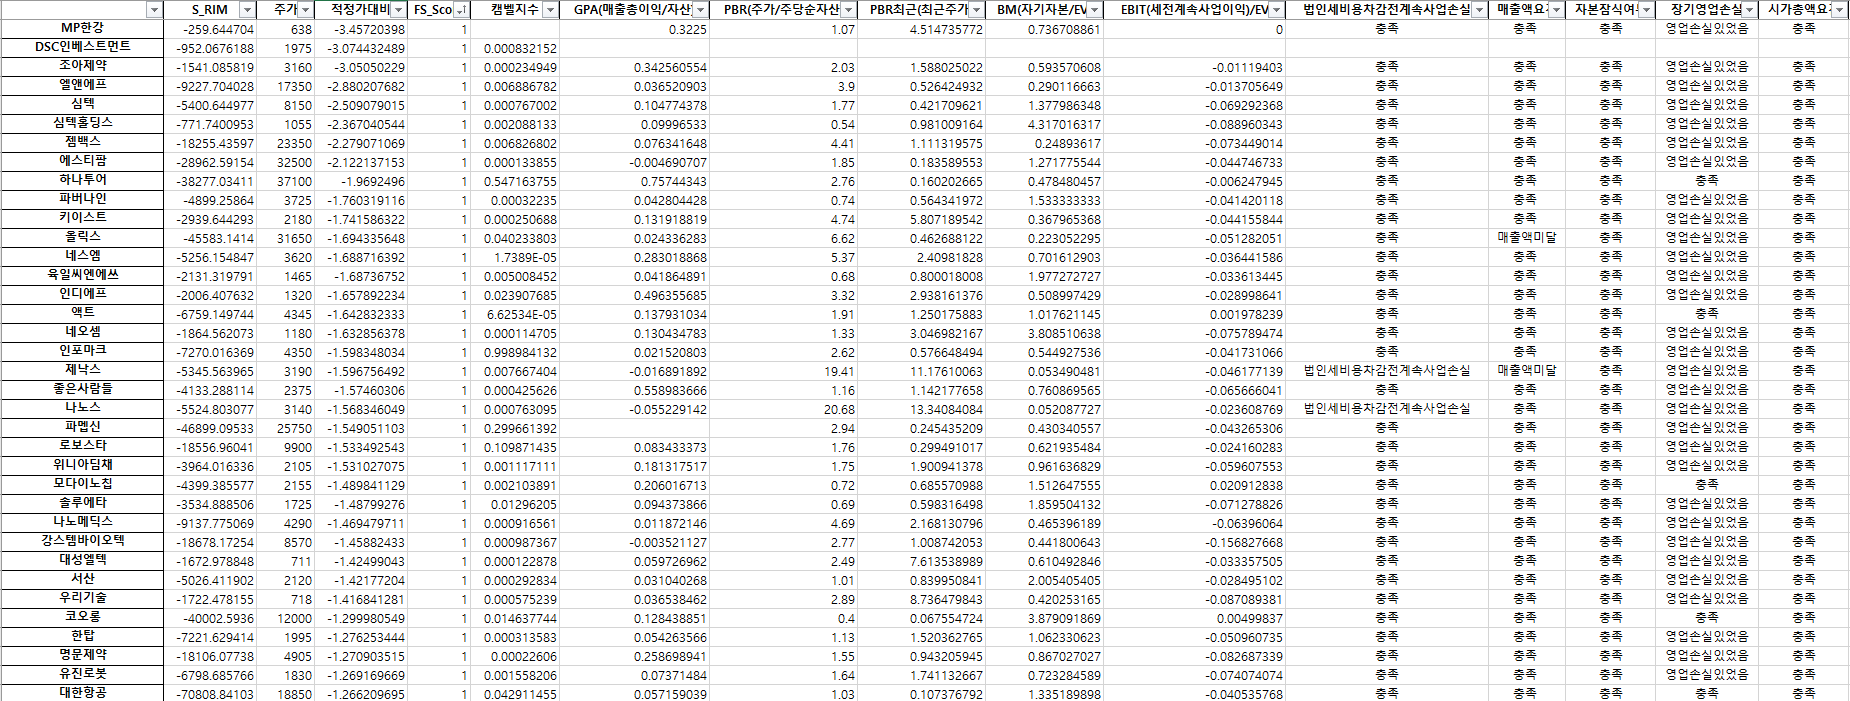
Task: Open the PBR(주가/주당순자산) filter dropdown
Action: point(849,10)
